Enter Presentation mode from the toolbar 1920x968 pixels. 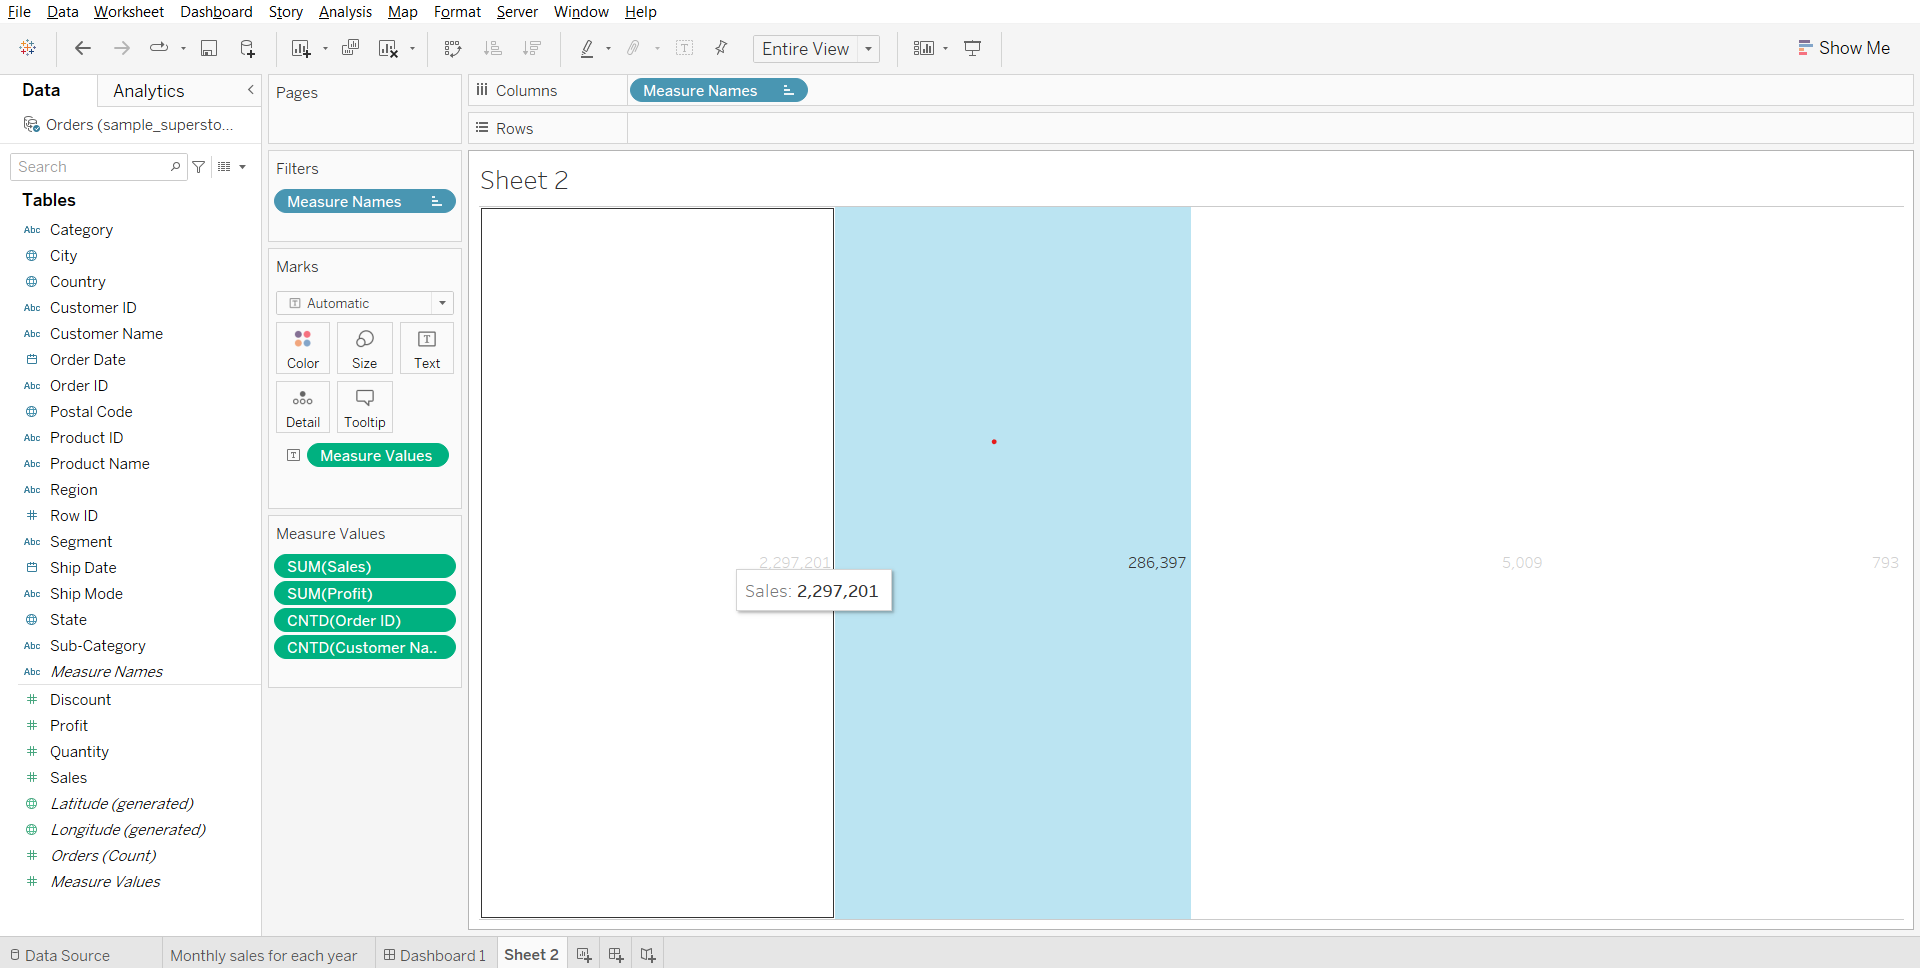[x=972, y=48]
